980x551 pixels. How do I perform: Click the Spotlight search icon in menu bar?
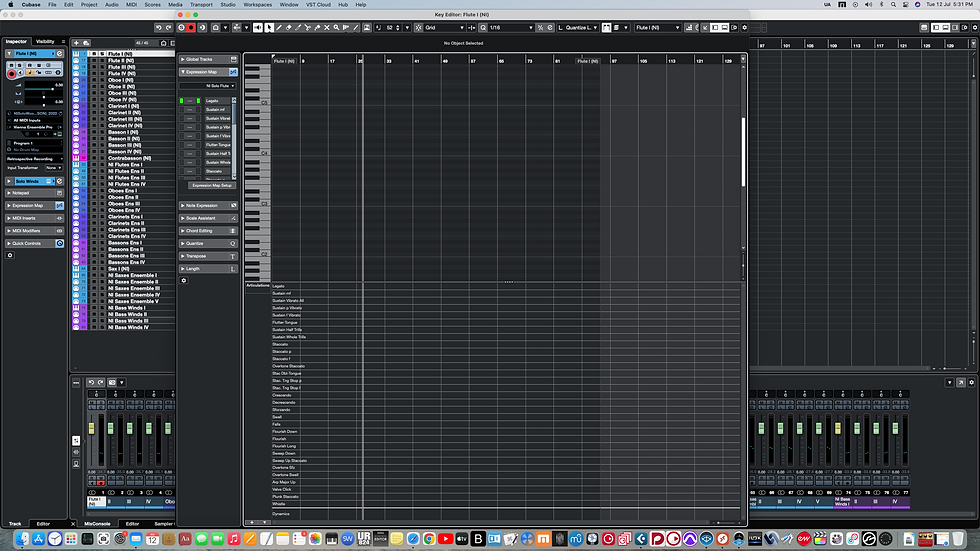(893, 4)
